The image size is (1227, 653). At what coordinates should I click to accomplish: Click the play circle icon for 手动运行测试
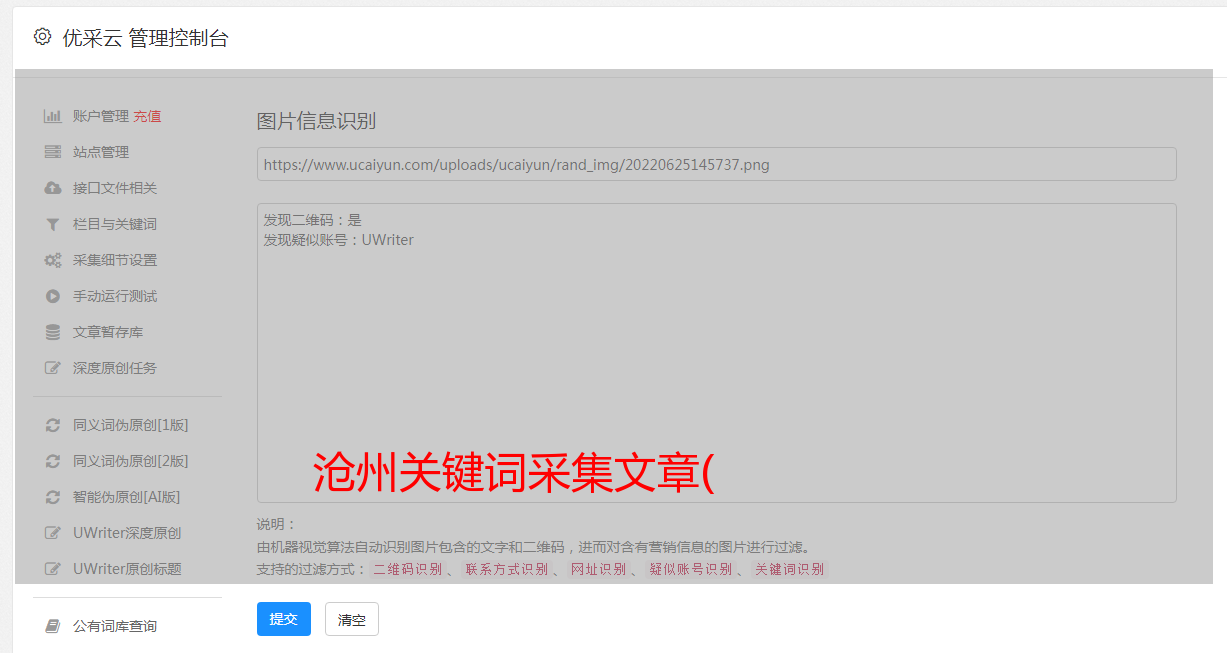53,296
